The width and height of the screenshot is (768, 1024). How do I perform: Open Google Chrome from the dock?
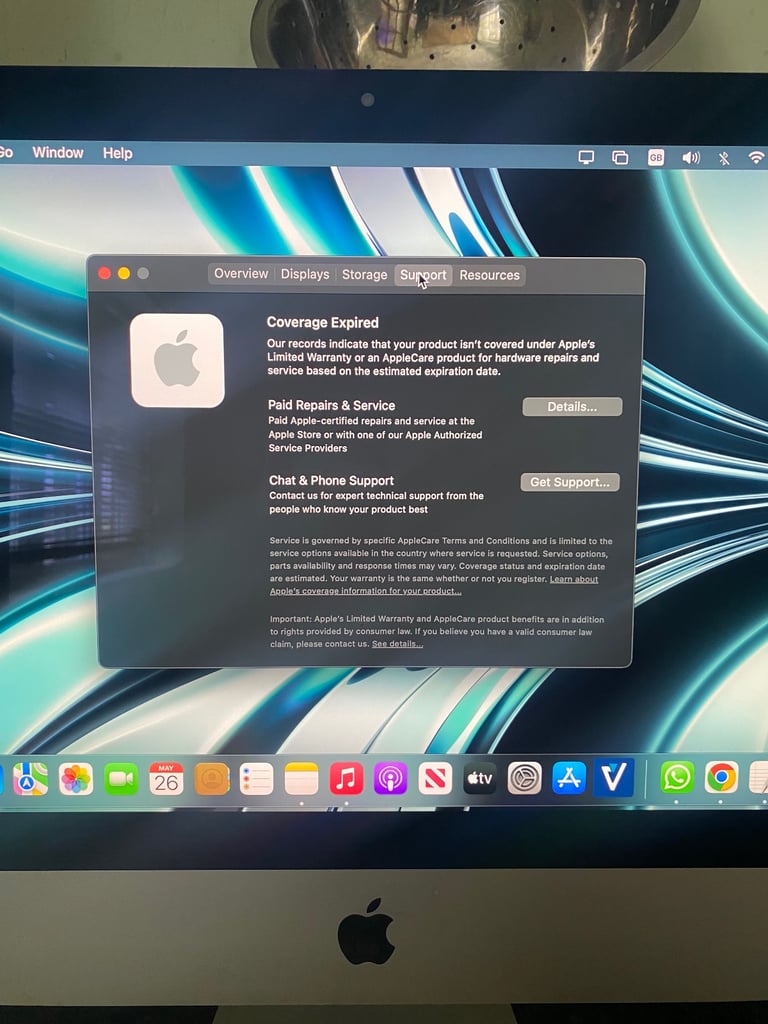[x=722, y=777]
